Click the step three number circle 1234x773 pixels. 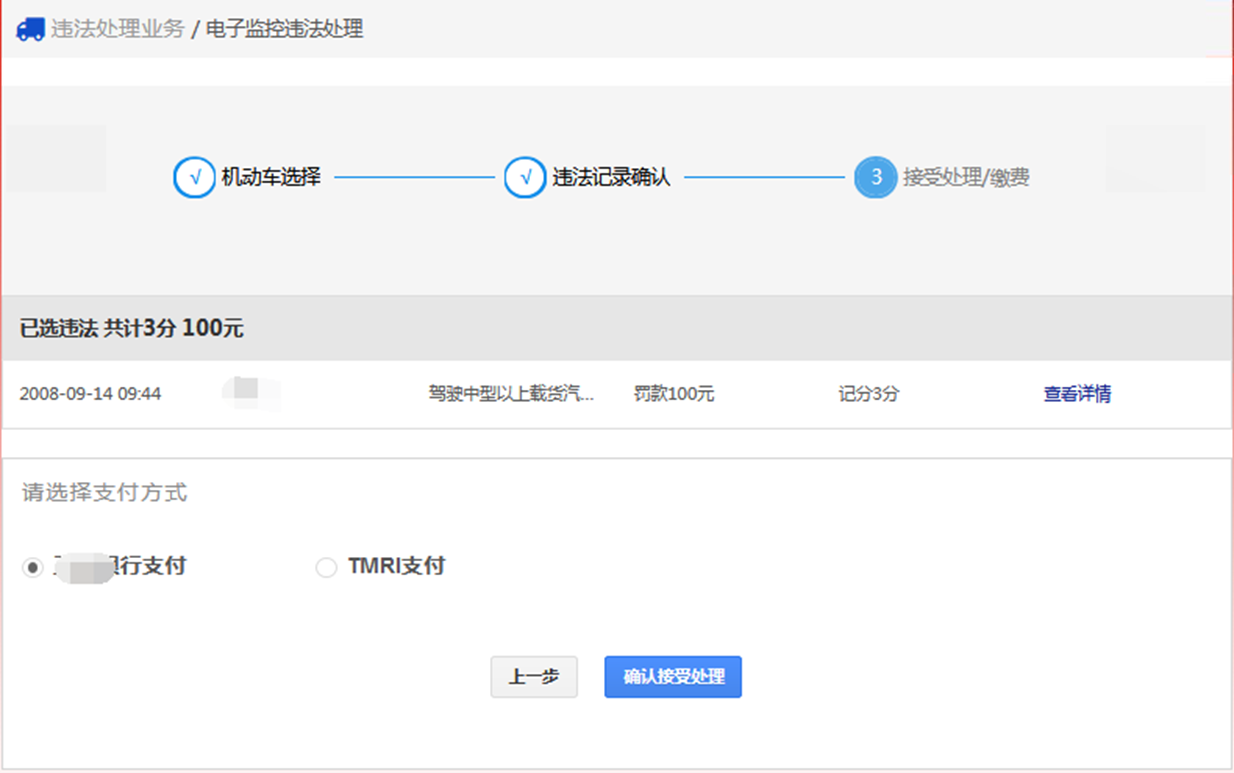click(x=876, y=178)
